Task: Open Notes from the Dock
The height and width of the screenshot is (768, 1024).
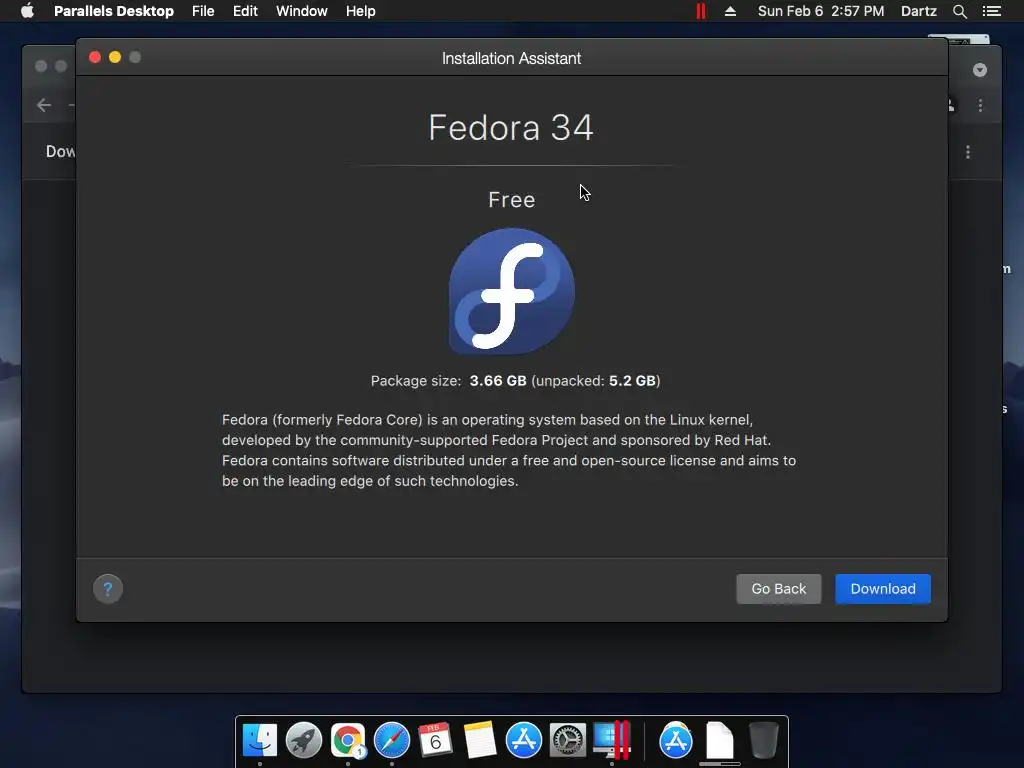Action: point(479,740)
